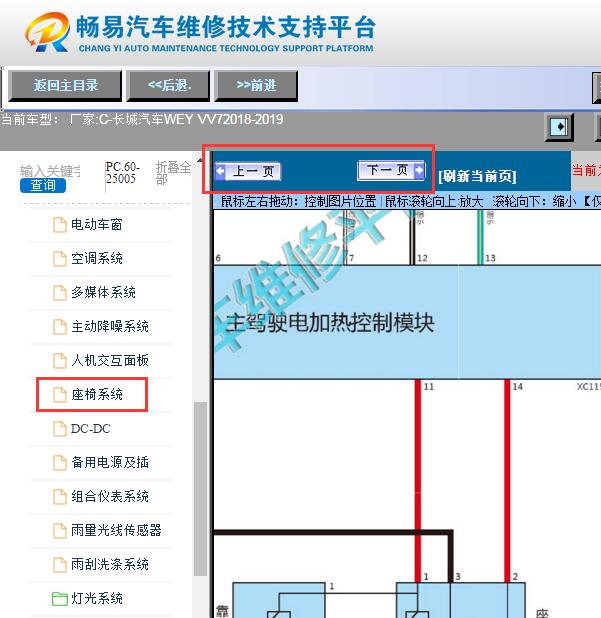Click pin number 13 above the module
Screen dimensions: 601x618
point(490,258)
